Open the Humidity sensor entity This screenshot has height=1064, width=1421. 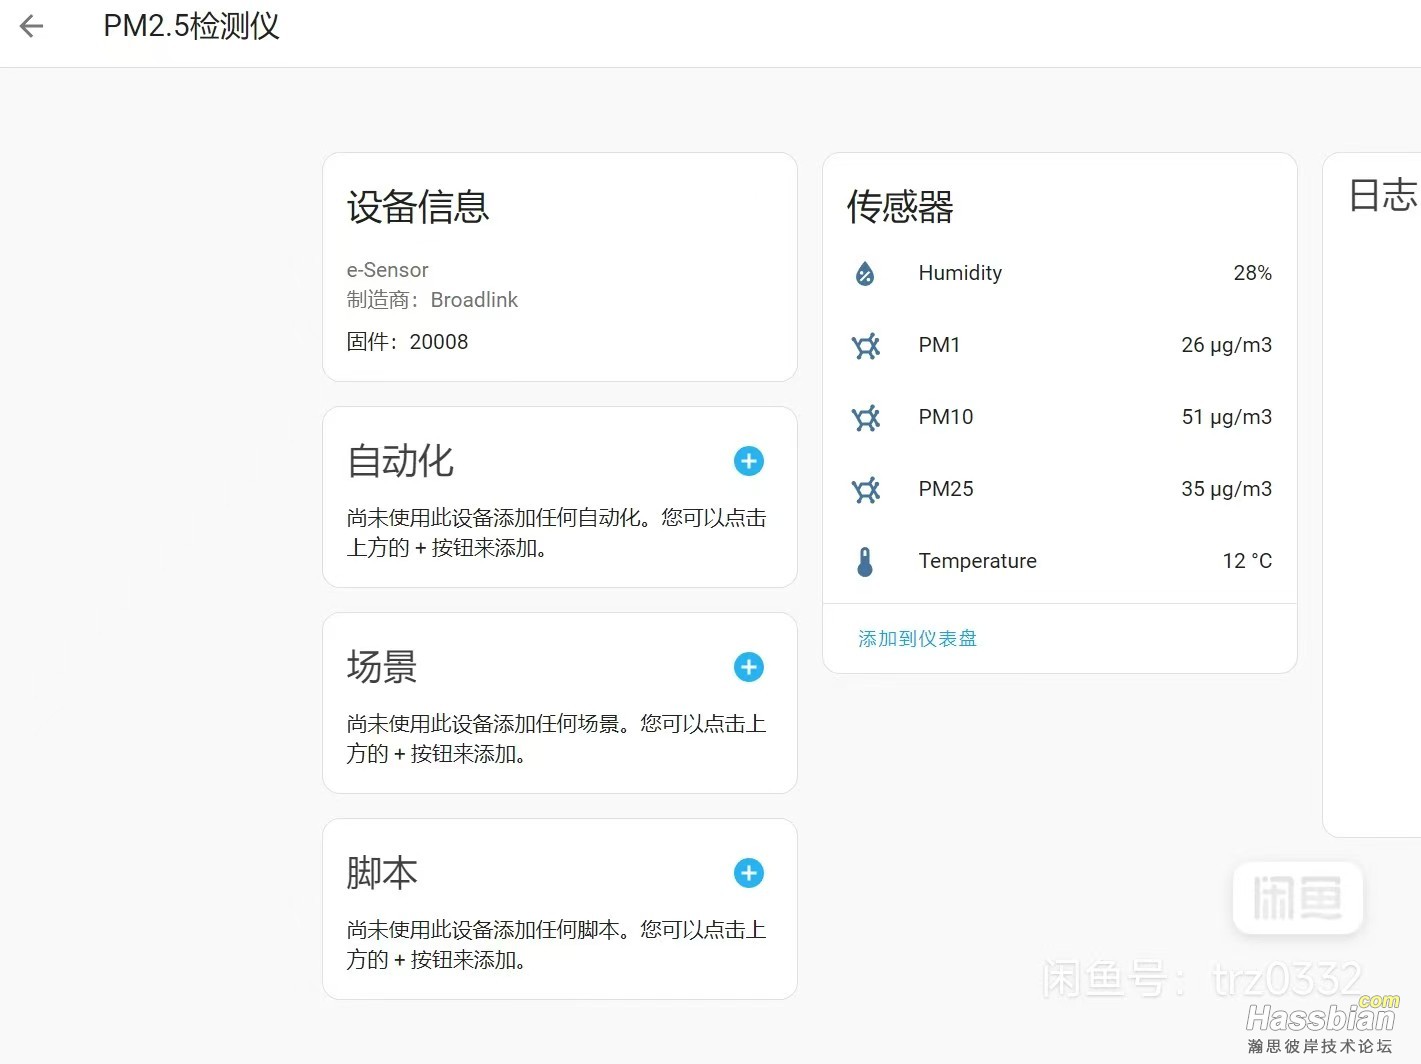[1060, 273]
